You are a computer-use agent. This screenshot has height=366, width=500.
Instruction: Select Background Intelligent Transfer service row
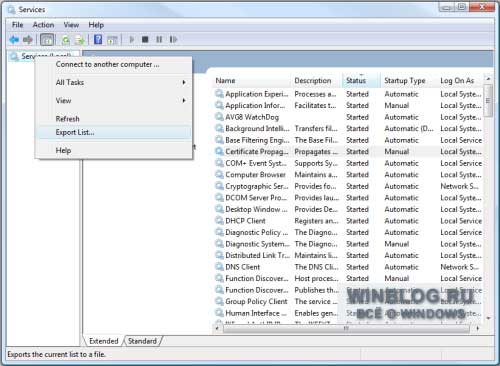click(x=348, y=128)
